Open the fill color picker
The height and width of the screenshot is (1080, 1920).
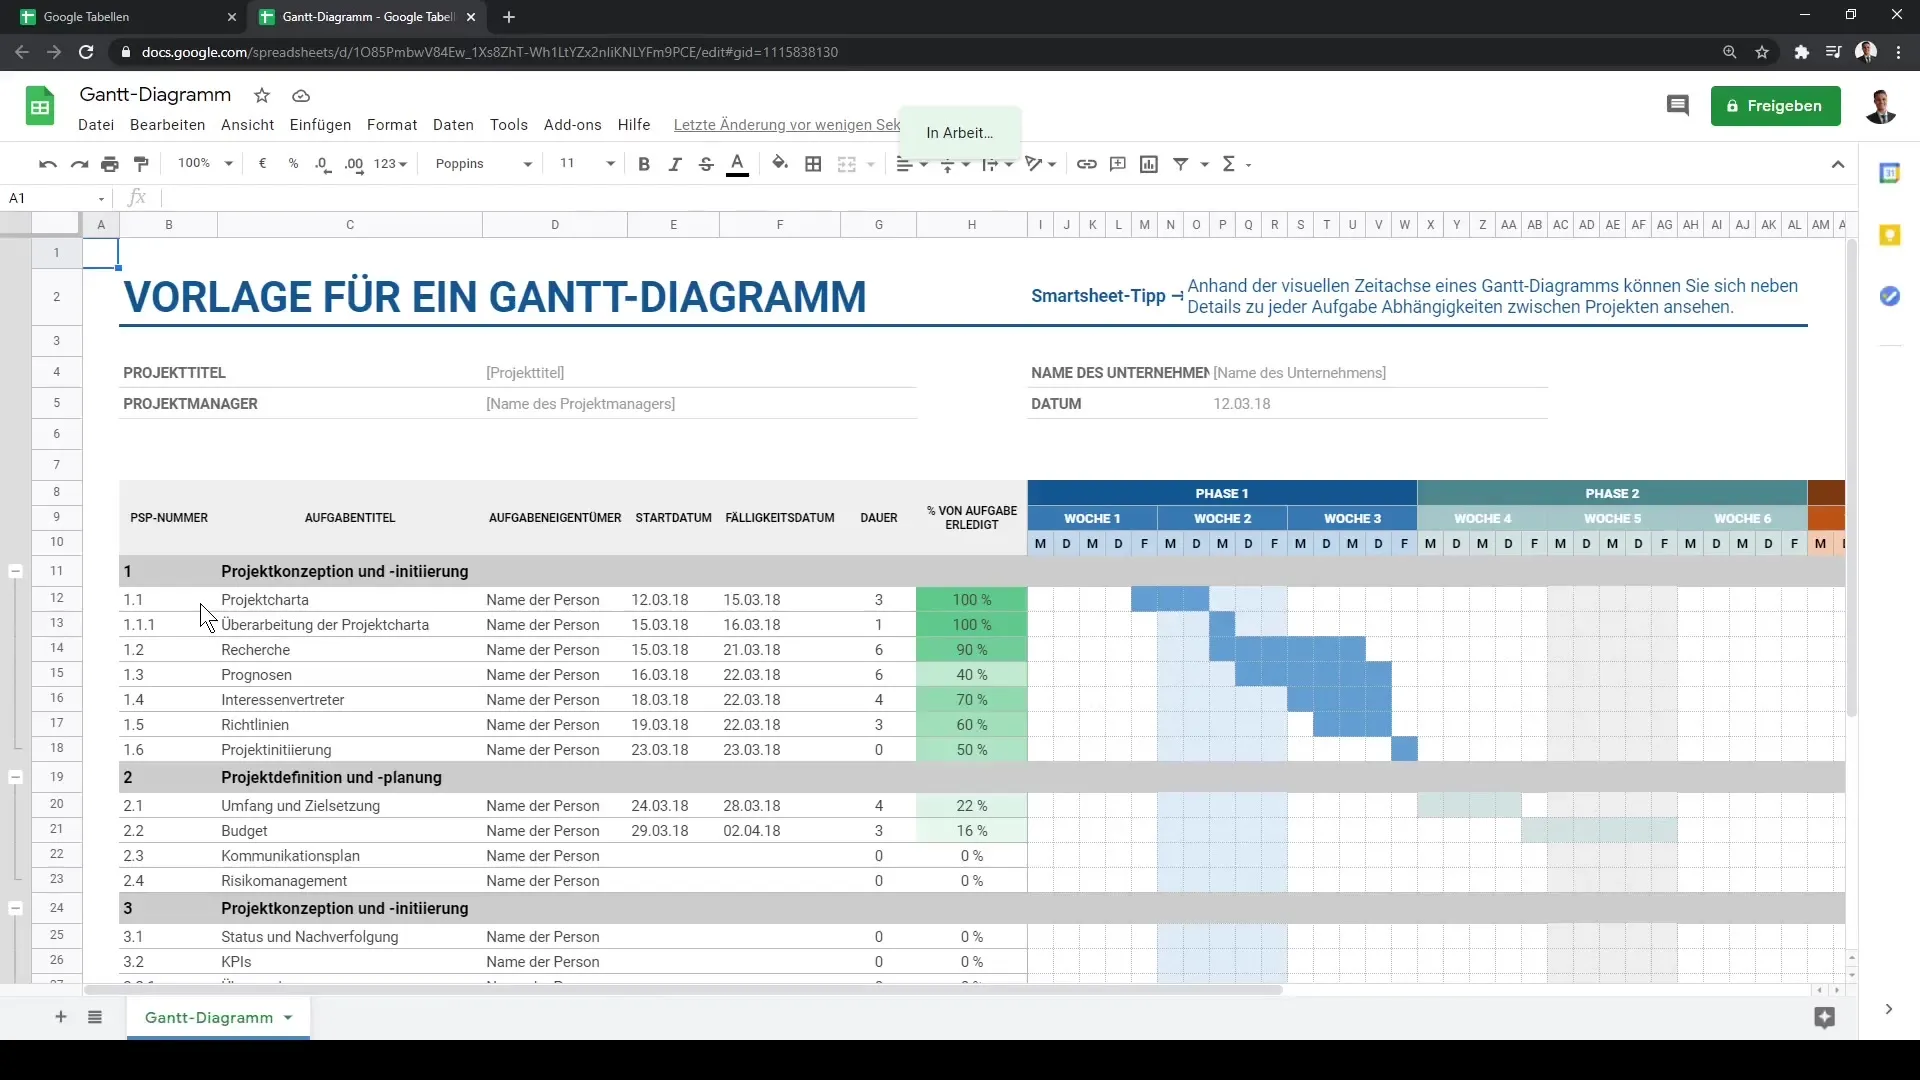(780, 164)
